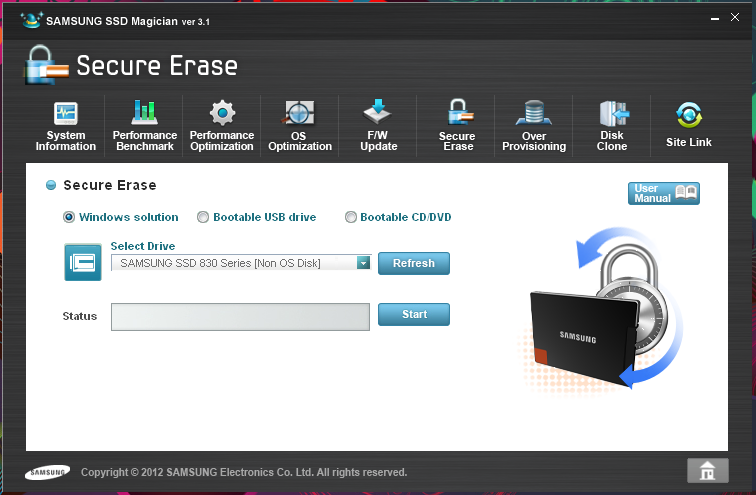Image resolution: width=756 pixels, height=495 pixels.
Task: Click Start to begin secure erase
Action: pos(414,314)
